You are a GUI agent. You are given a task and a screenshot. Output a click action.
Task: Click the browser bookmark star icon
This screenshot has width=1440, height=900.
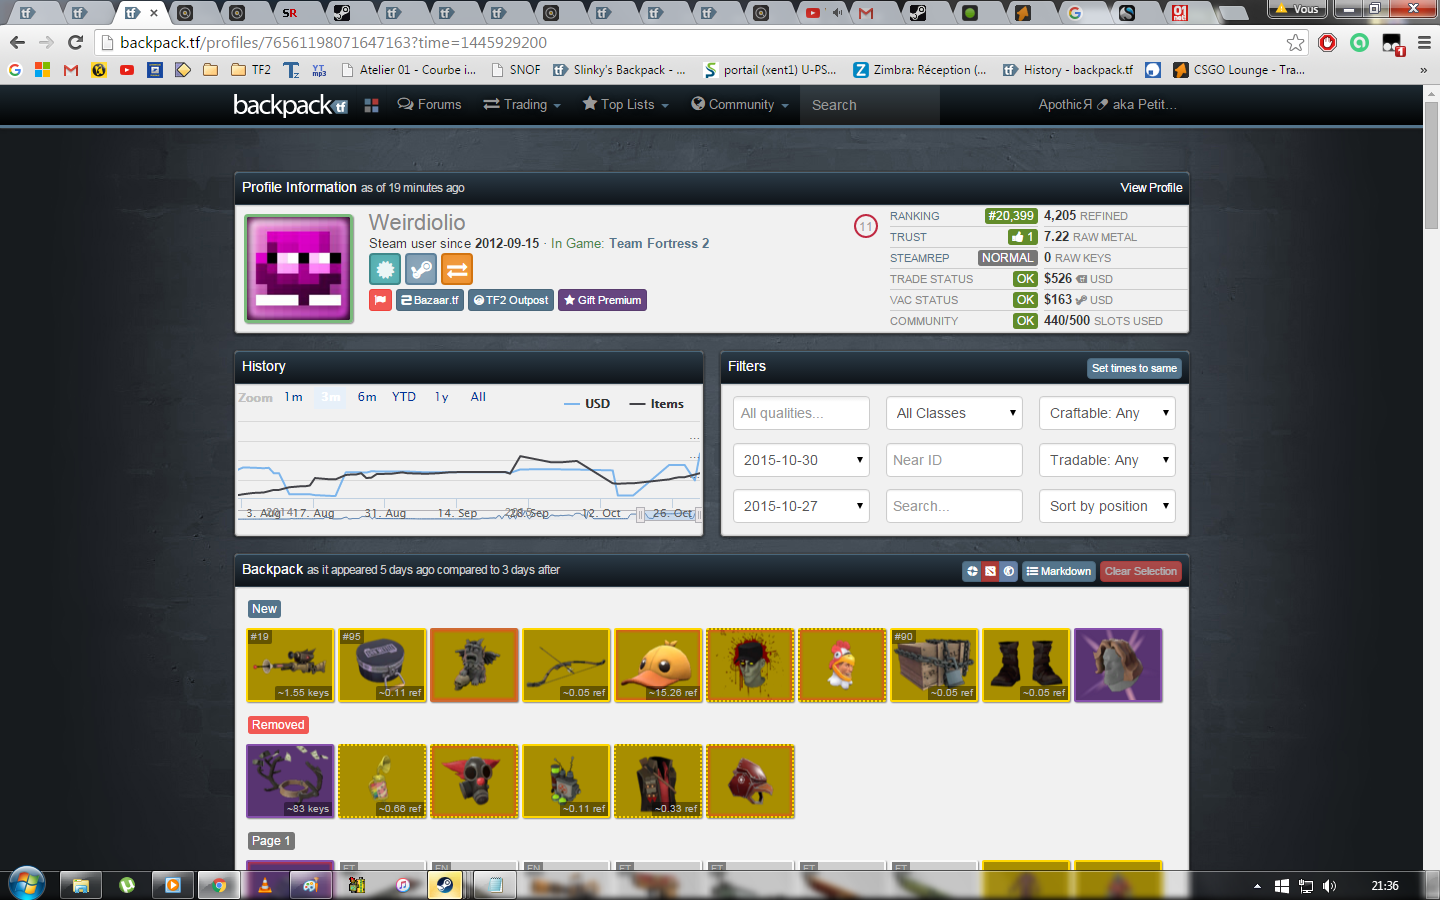tap(1295, 42)
